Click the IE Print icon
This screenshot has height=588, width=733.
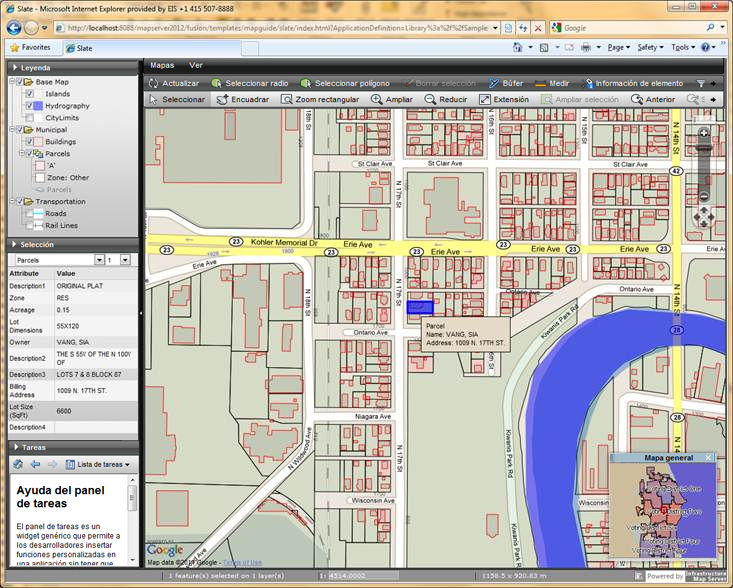pos(585,47)
